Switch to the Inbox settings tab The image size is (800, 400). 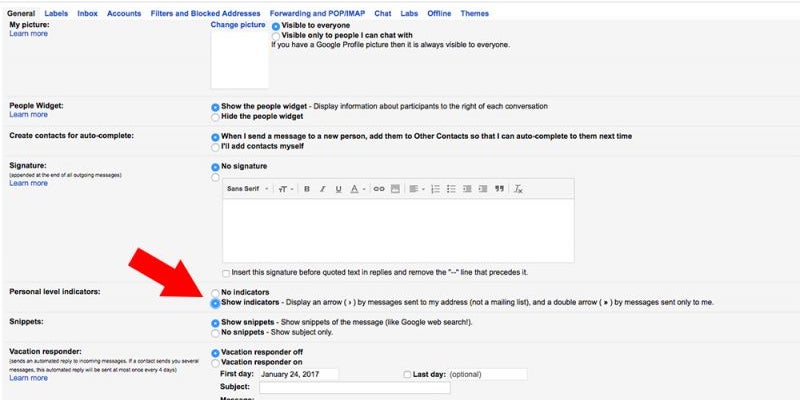coord(87,14)
